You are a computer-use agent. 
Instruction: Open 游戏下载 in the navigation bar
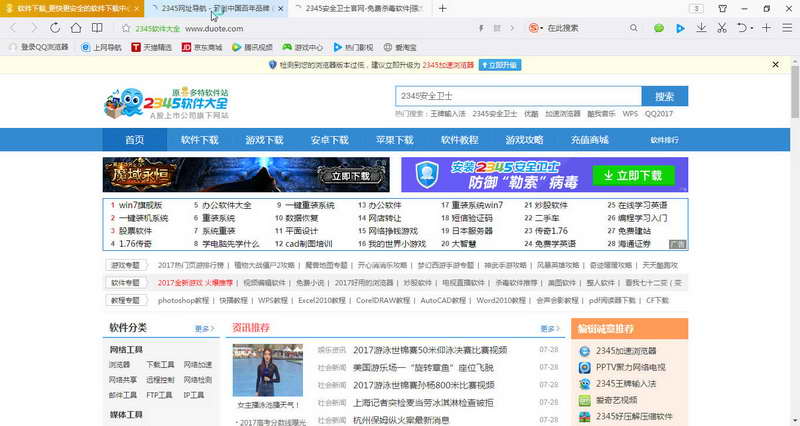(x=264, y=140)
